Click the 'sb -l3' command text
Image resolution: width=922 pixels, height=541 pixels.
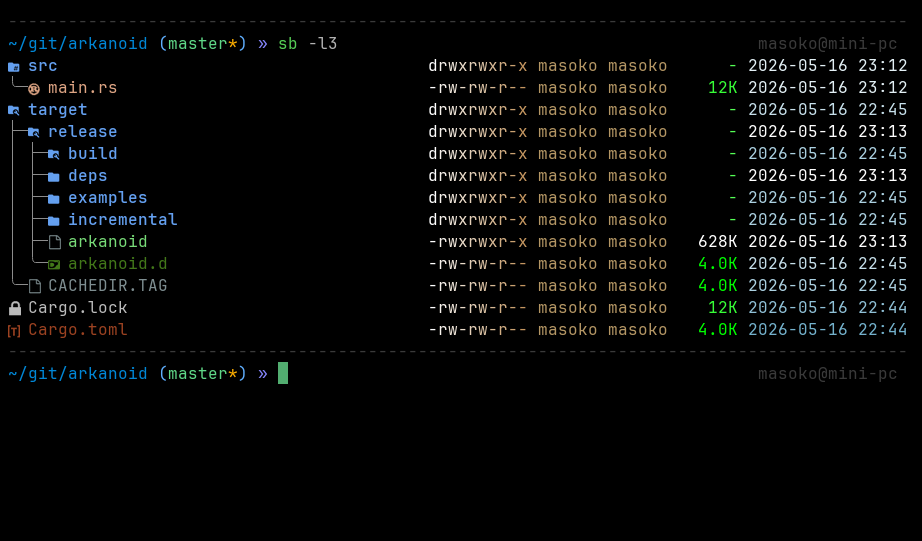coord(308,44)
